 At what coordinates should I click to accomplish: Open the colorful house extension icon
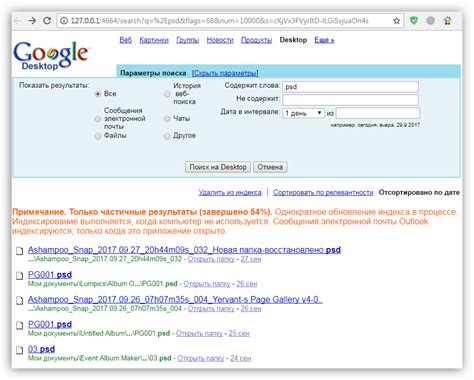click(447, 21)
